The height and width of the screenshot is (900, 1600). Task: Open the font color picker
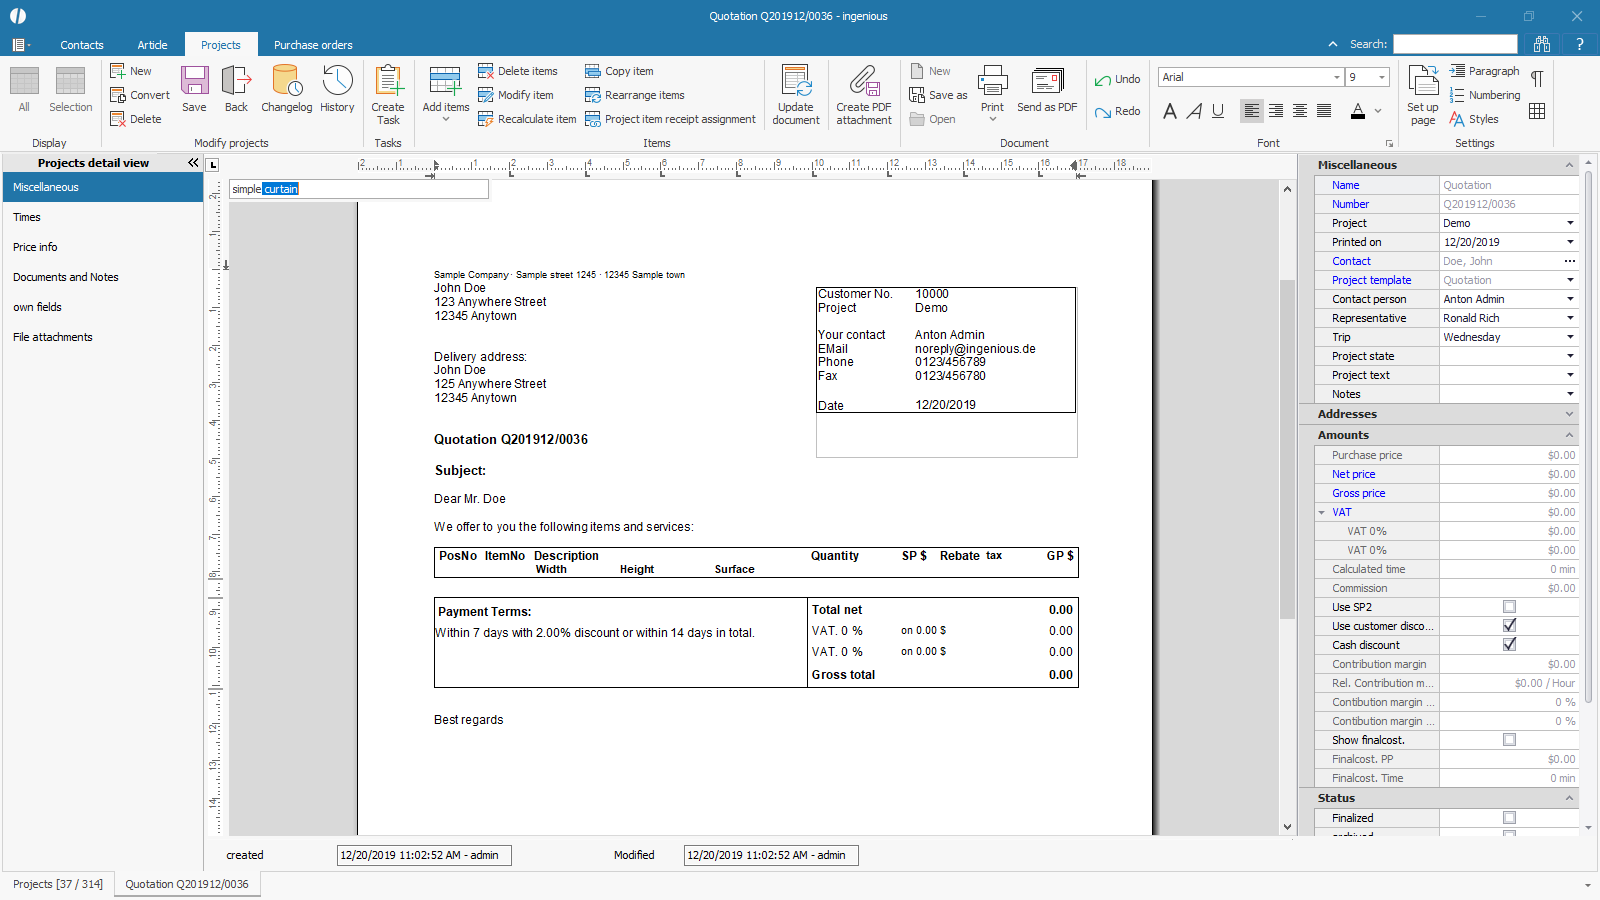point(1378,111)
